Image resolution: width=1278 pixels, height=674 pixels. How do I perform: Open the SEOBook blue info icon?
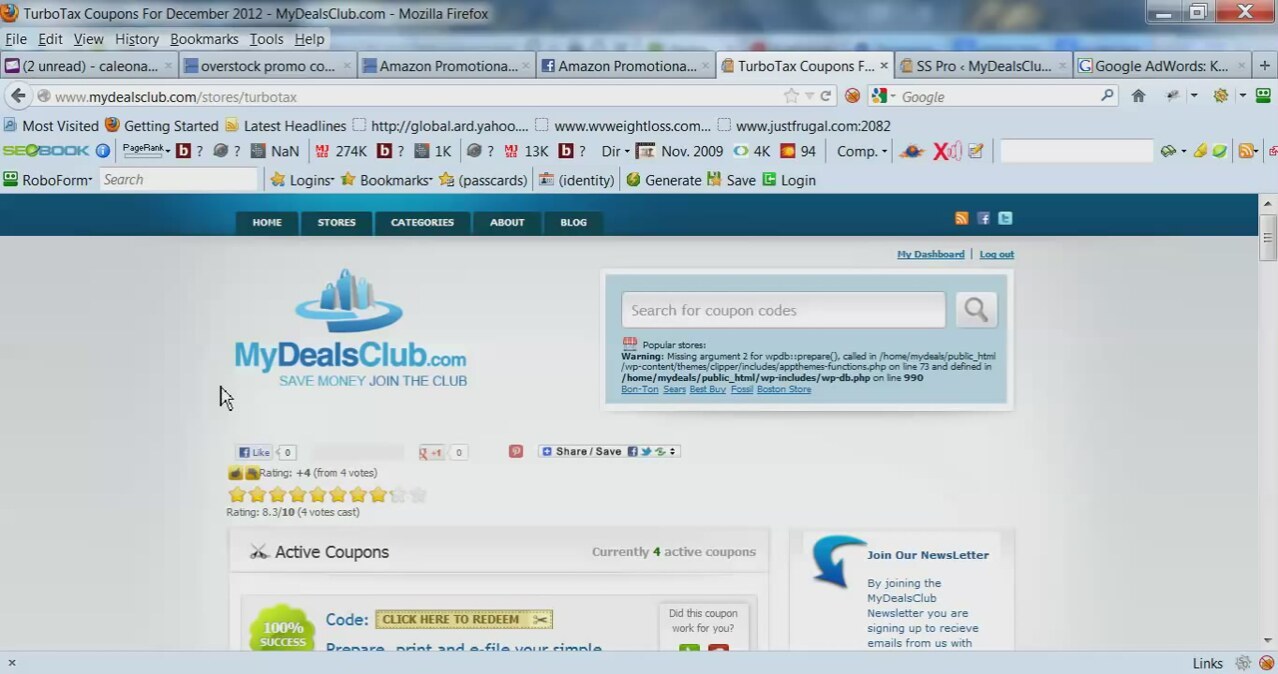click(x=102, y=151)
